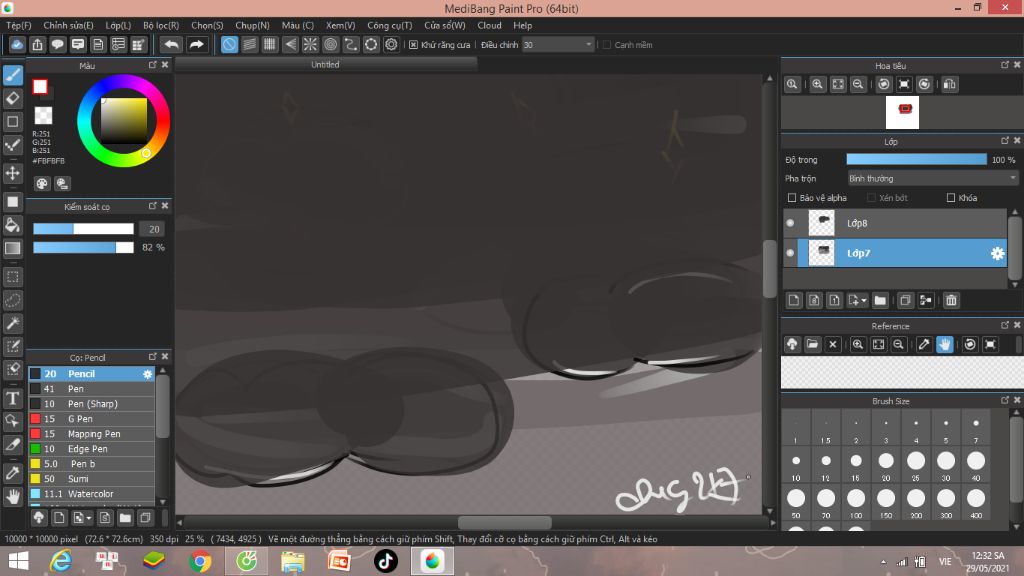Duplicate the layer in Layer panel
1024x576 pixels.
click(x=905, y=300)
